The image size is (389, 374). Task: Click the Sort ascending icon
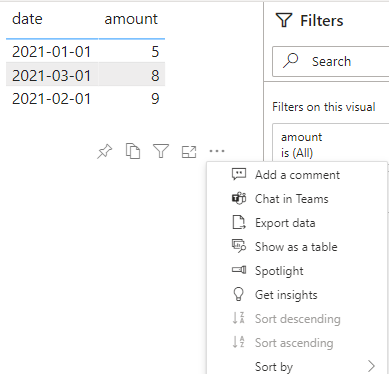(238, 342)
